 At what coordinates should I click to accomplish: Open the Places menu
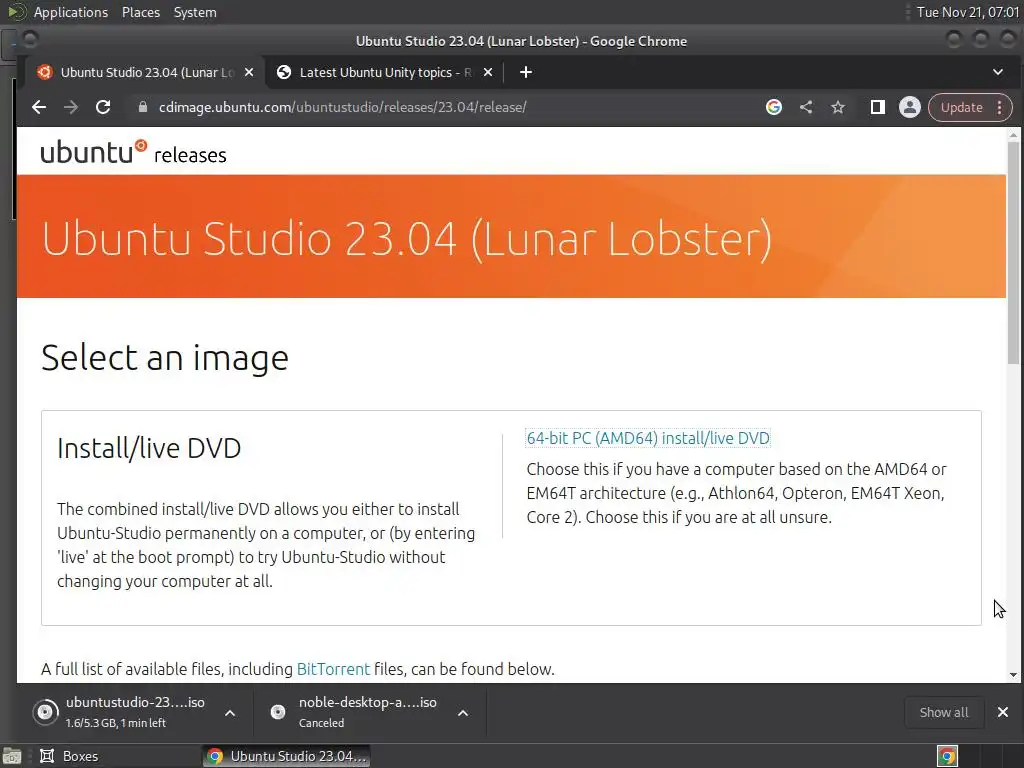(x=140, y=12)
